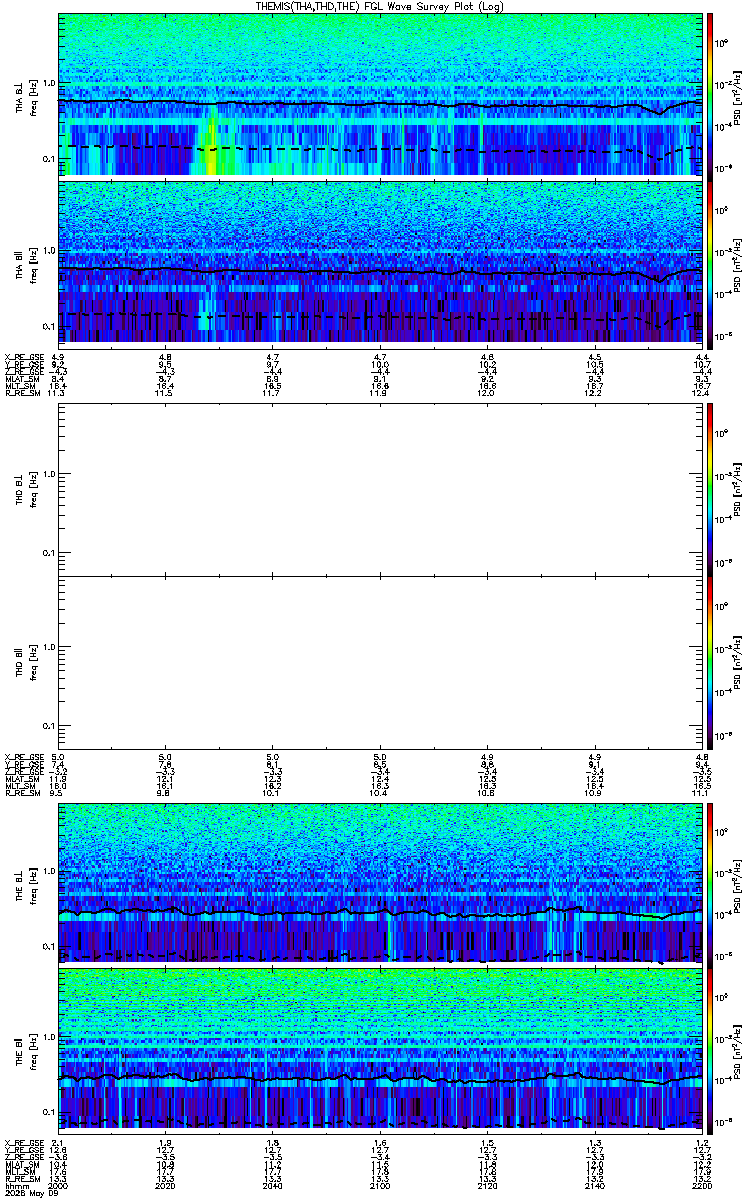Click 'R_RE_SM' label under the THA panels
Viewport: 750px width, 1200px height.
point(22,394)
